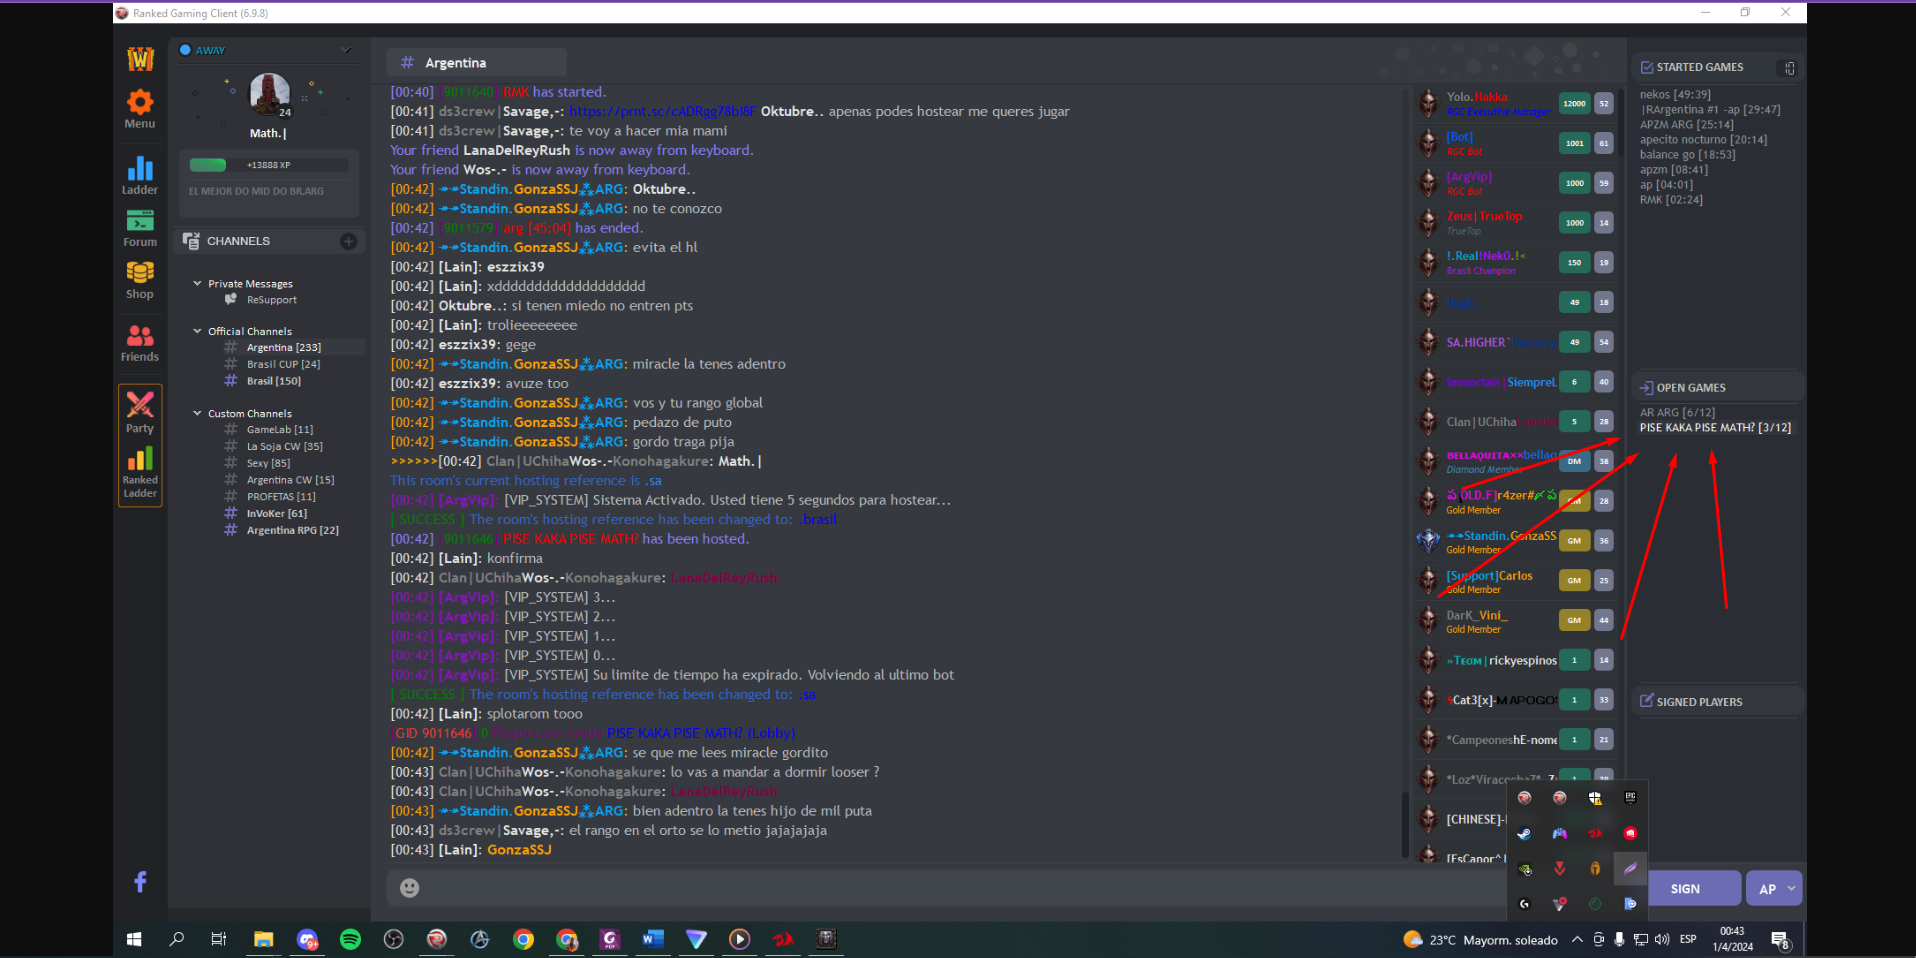1916x958 pixels.
Task: Click the chat message input field
Action: [x=945, y=887]
